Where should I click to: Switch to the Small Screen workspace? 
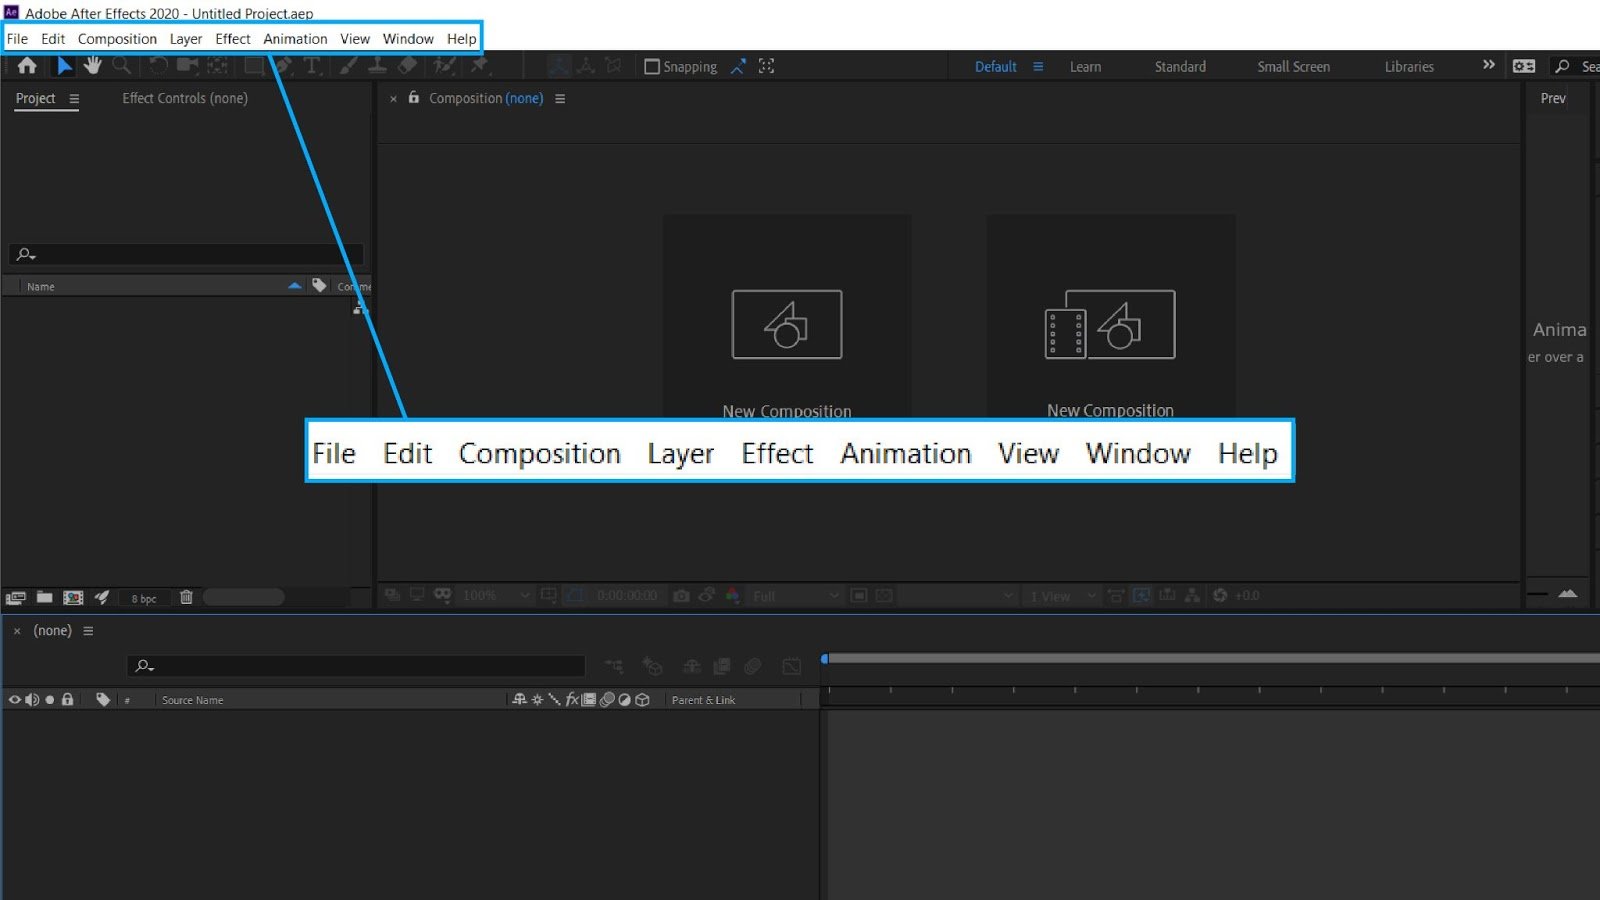(1293, 67)
